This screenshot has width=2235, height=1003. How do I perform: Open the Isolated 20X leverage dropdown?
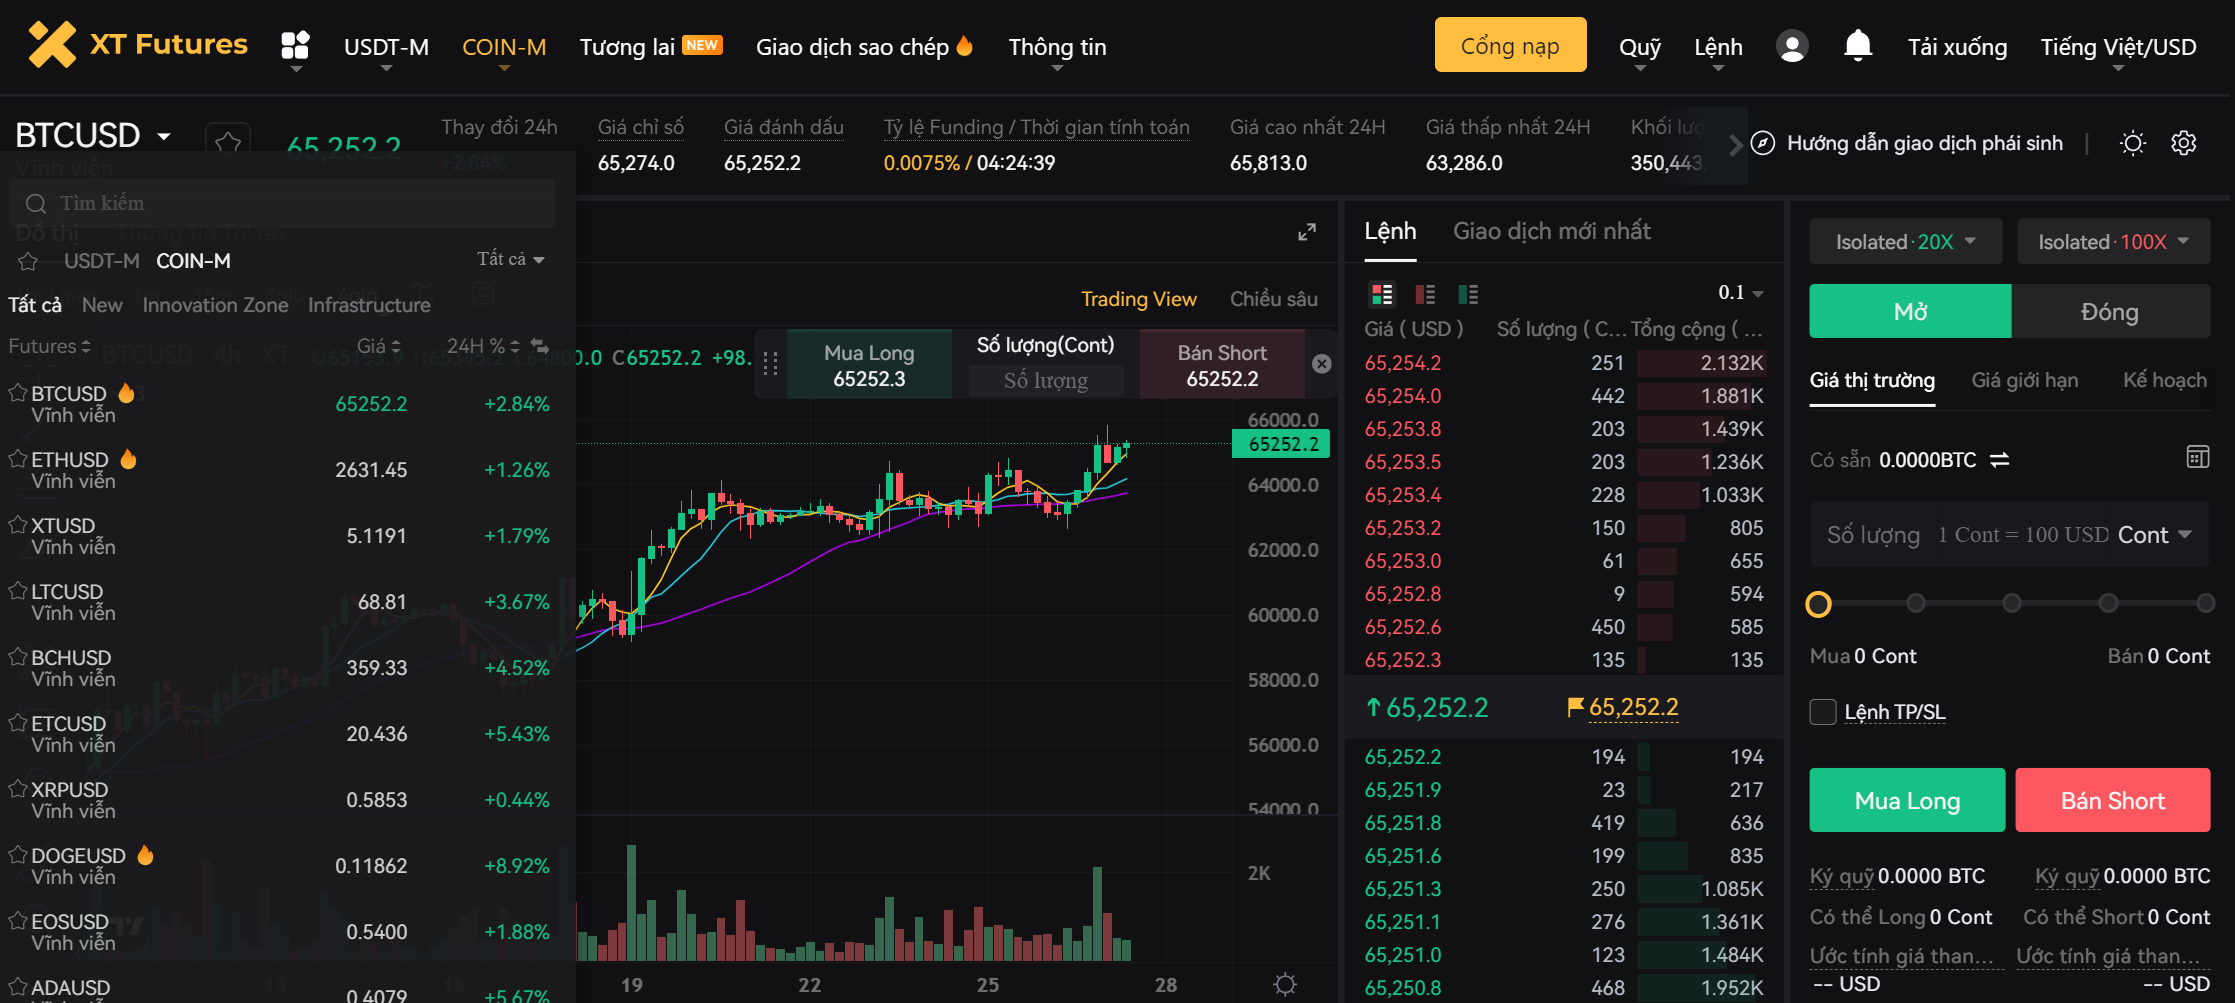pyautogui.click(x=1906, y=242)
